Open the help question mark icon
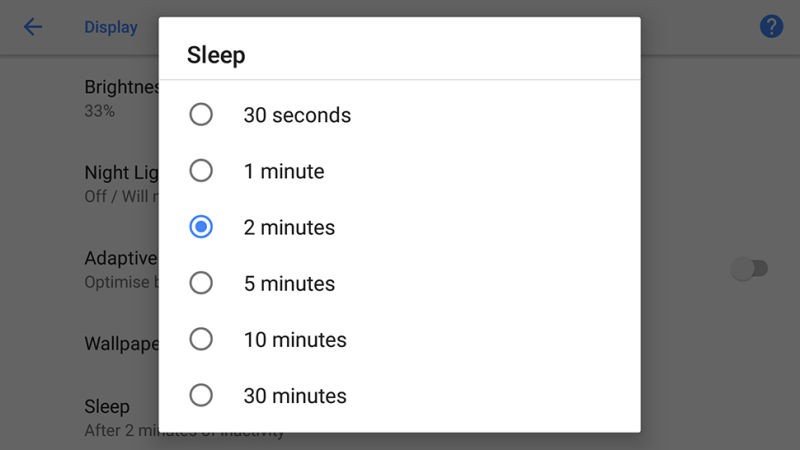The width and height of the screenshot is (800, 450). pos(771,27)
